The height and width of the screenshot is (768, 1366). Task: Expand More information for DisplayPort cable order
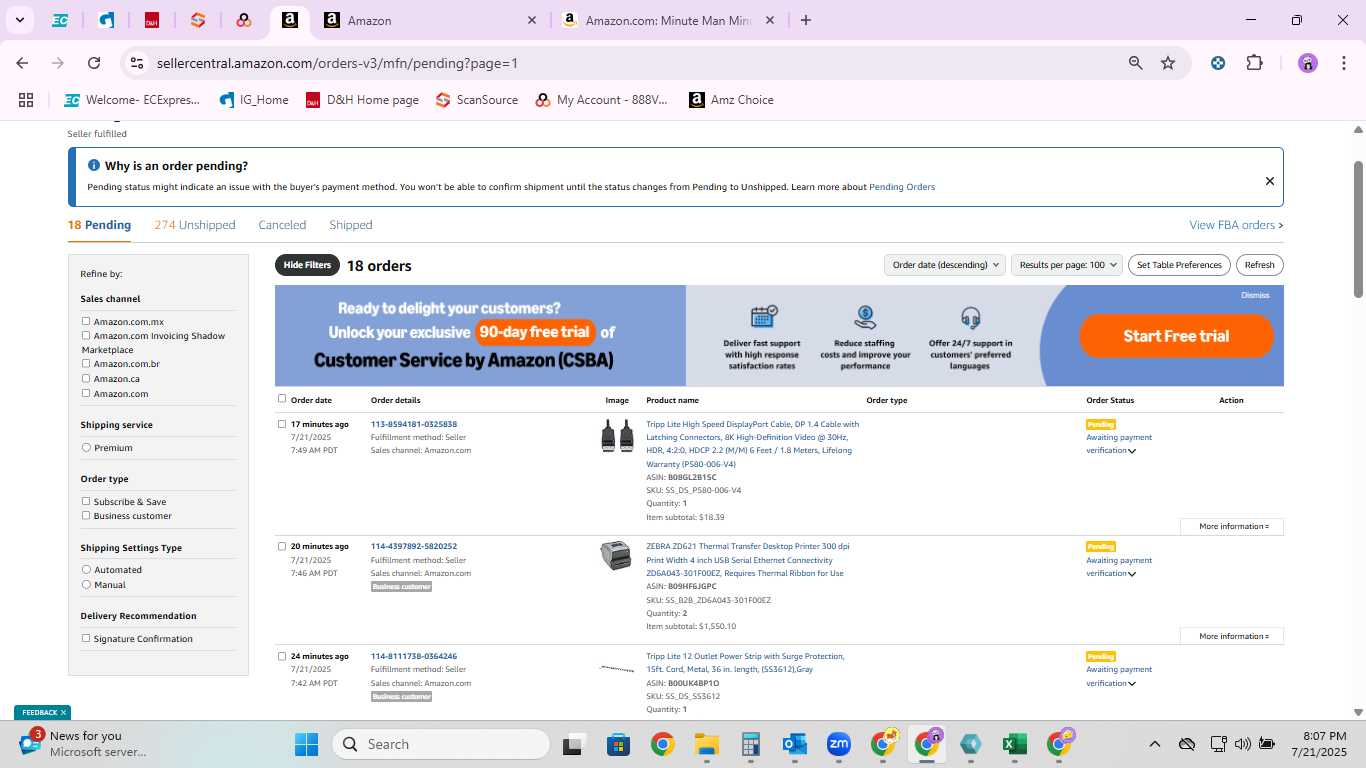(x=1233, y=526)
